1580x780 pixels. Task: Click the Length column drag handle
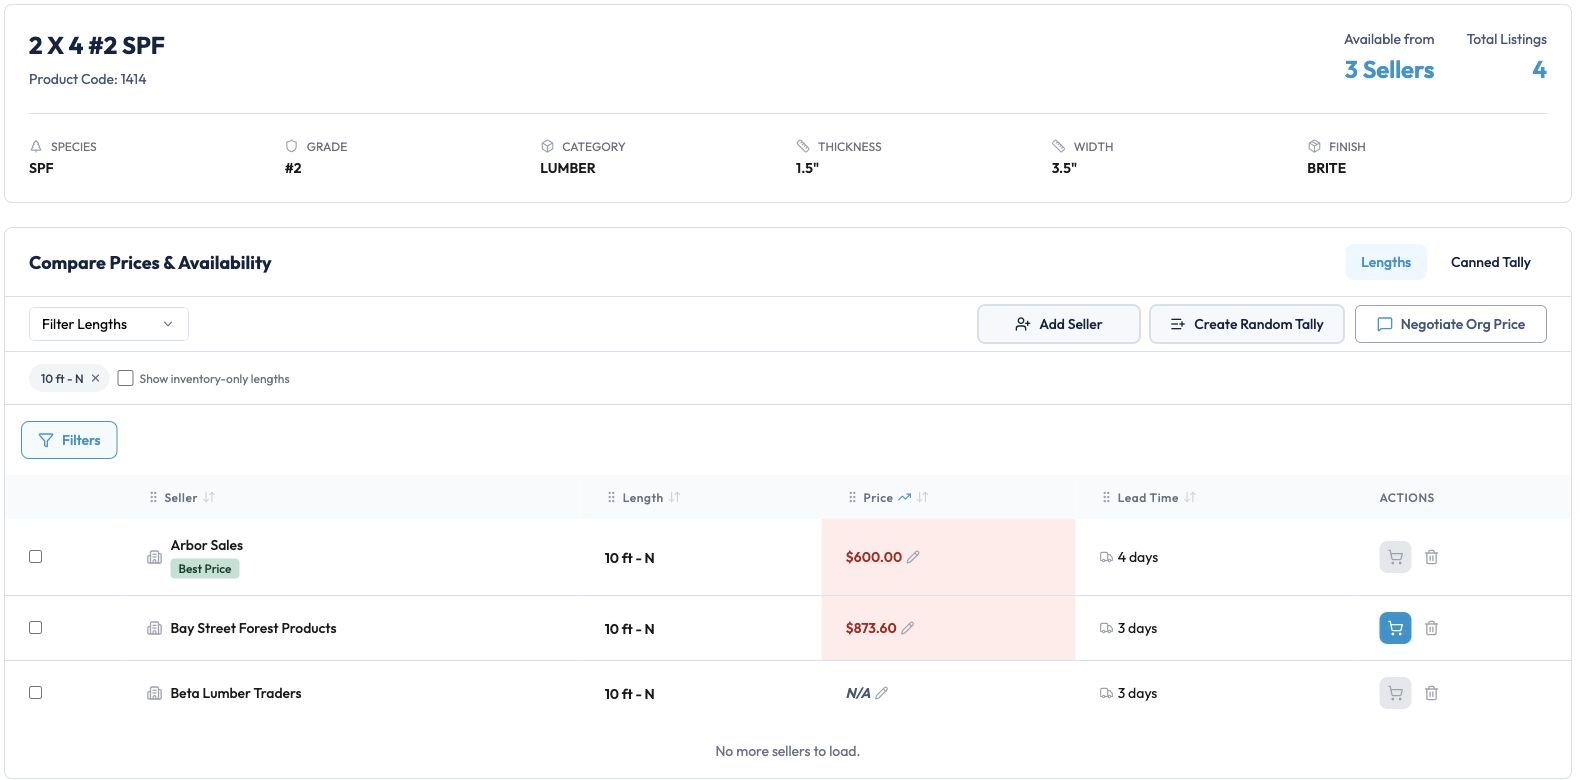(611, 497)
